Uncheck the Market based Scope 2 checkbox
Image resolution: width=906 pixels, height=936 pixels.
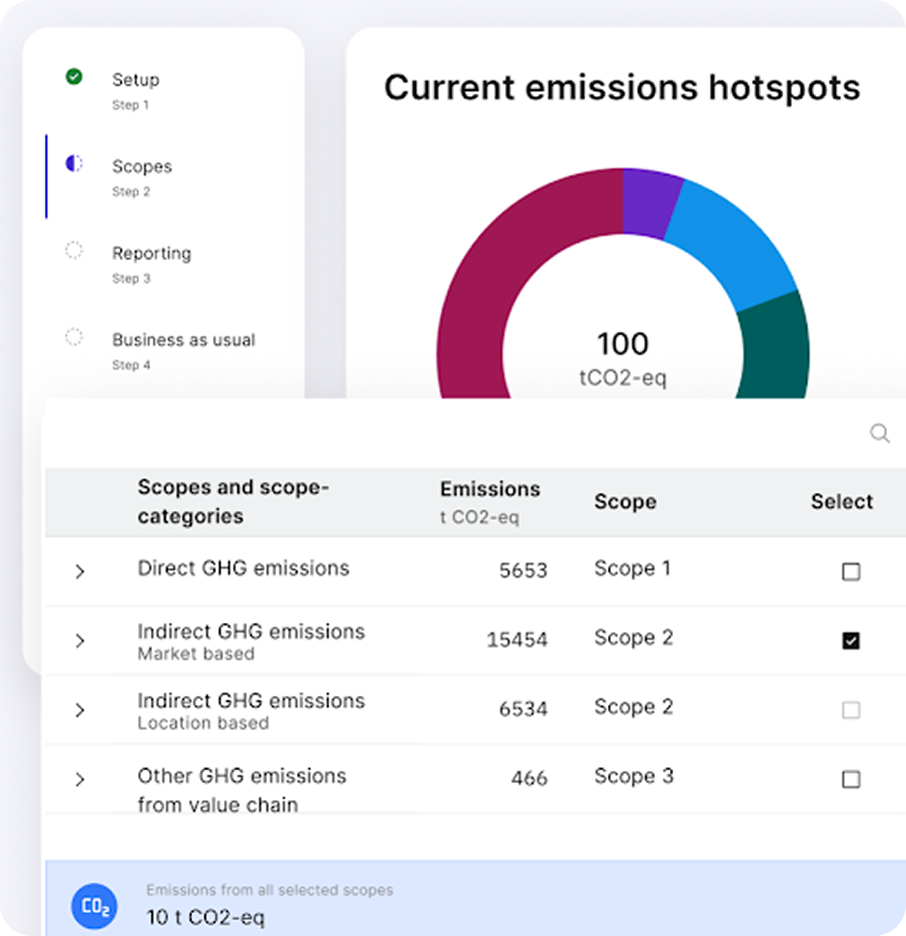pyautogui.click(x=850, y=641)
